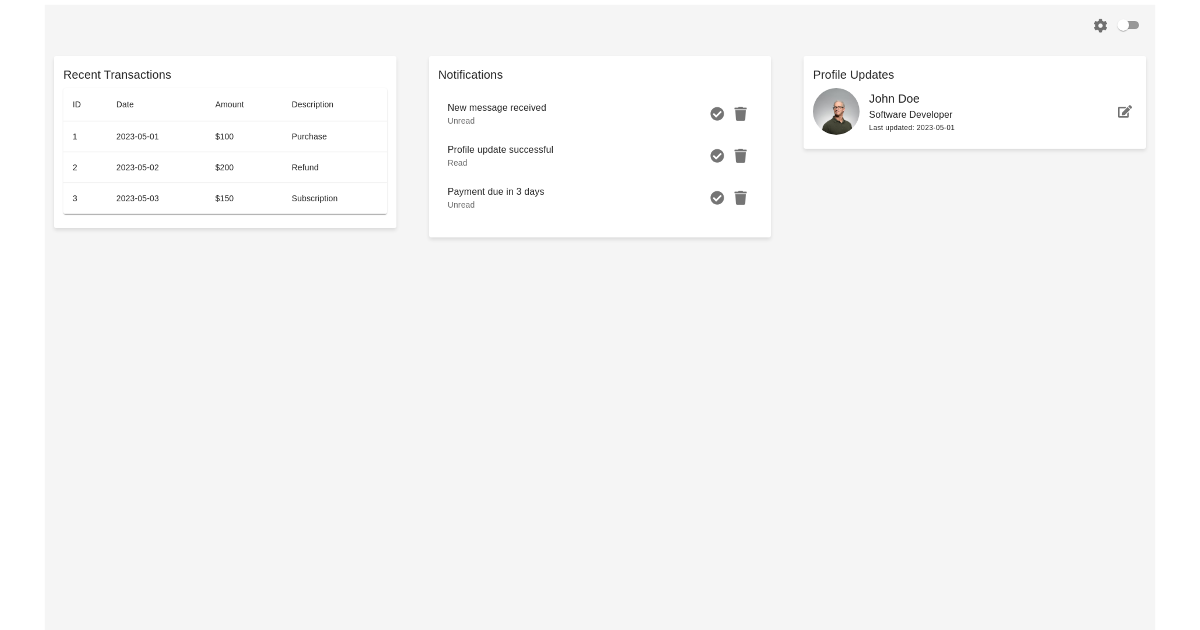Delete the "New message received" notification

[x=740, y=114]
